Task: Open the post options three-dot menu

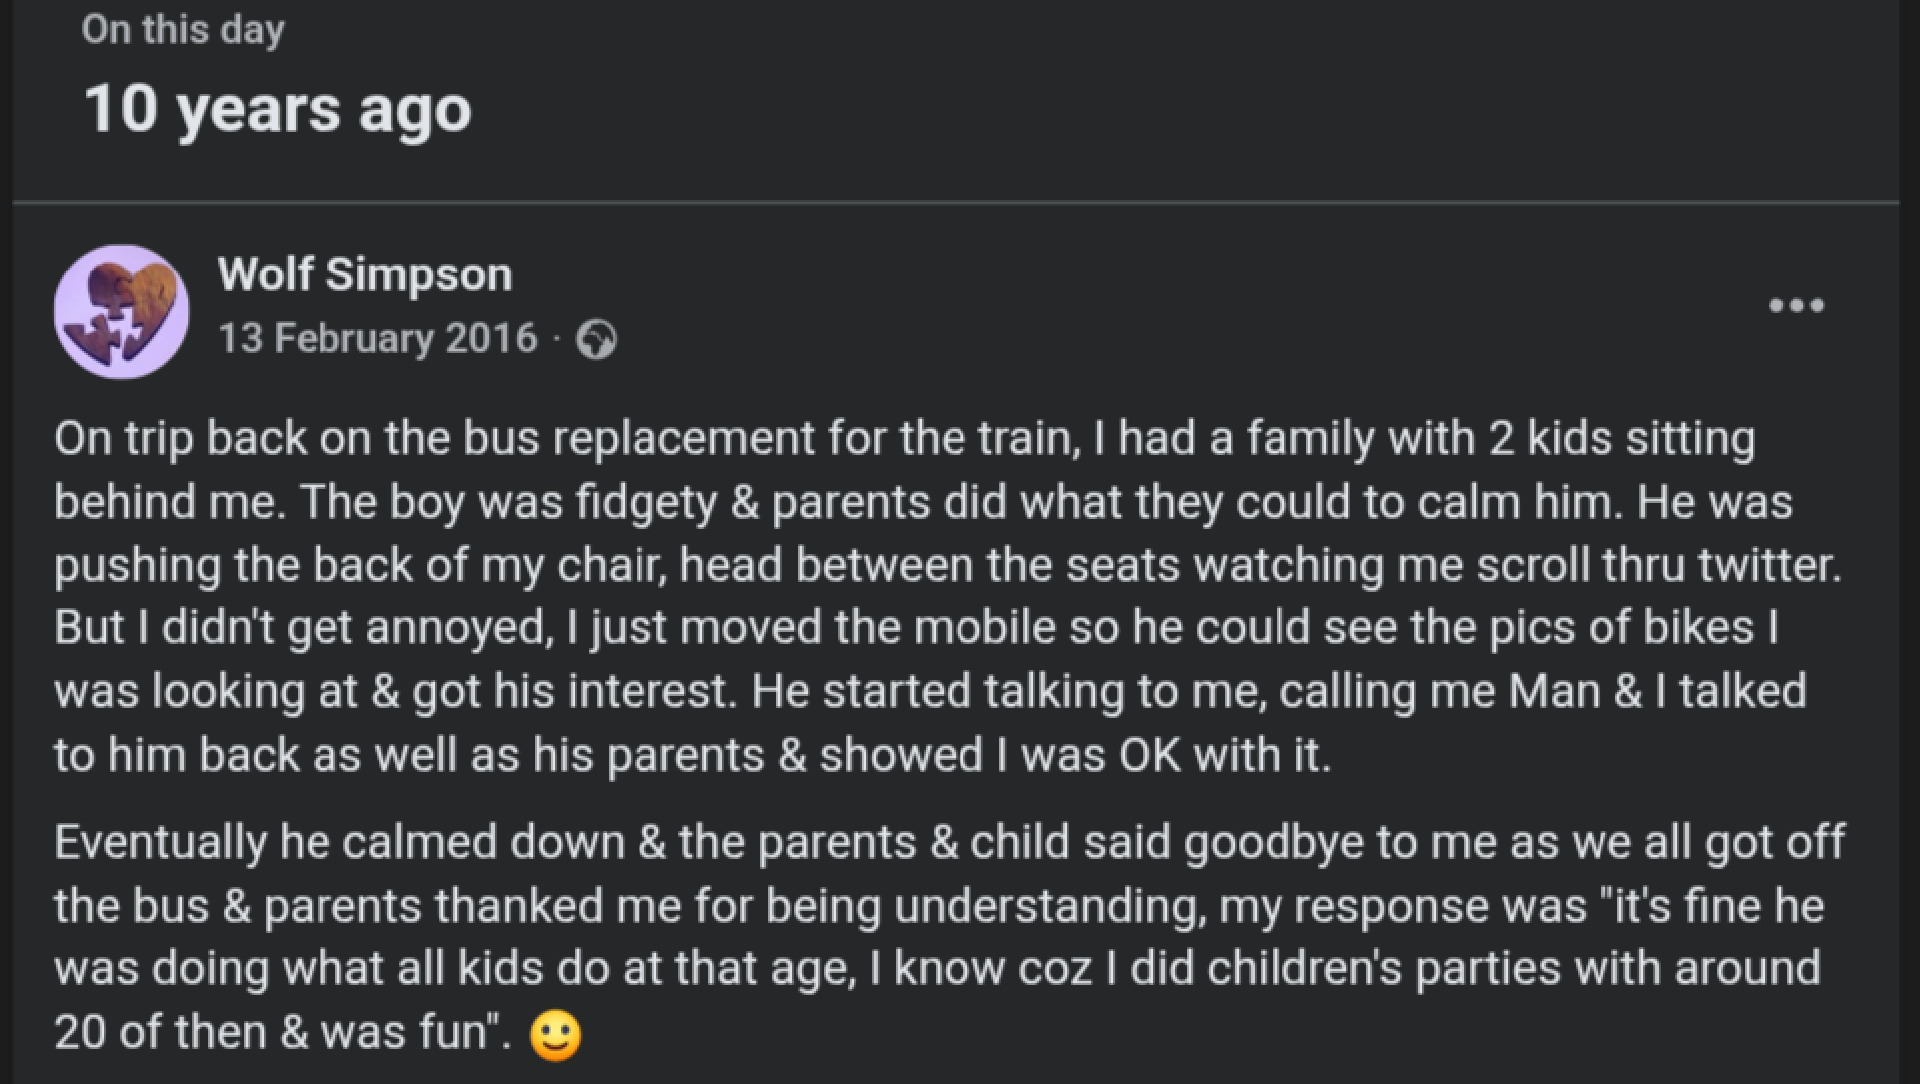Action: [x=1796, y=305]
